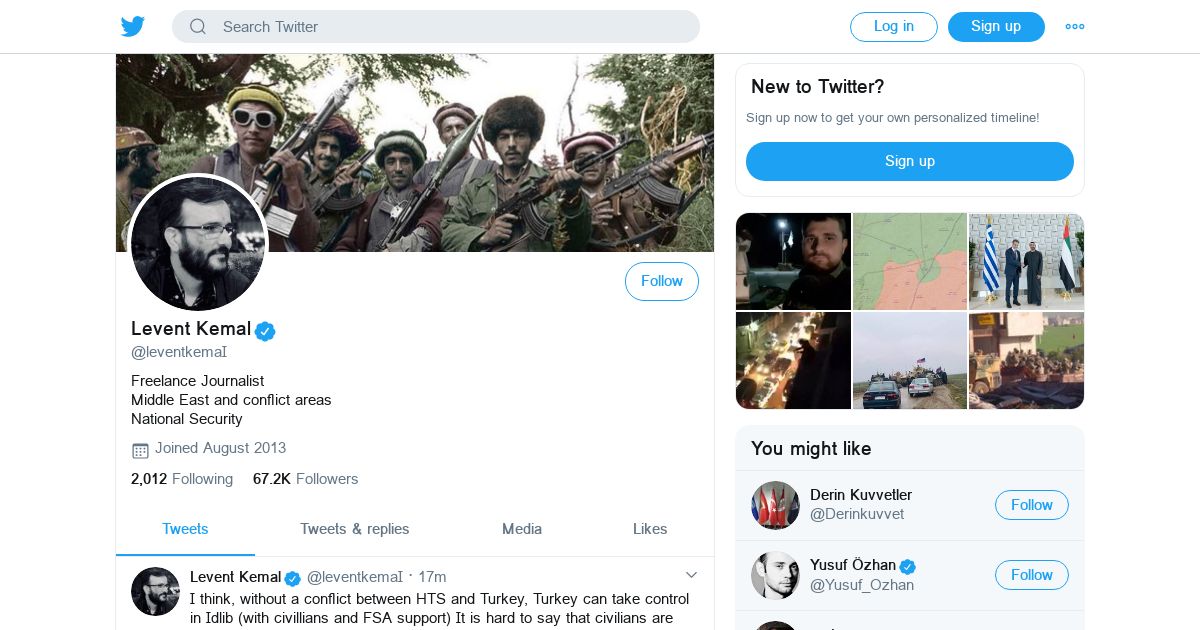Click Derin Kuvvetler's avatar
The height and width of the screenshot is (630, 1200).
(775, 505)
